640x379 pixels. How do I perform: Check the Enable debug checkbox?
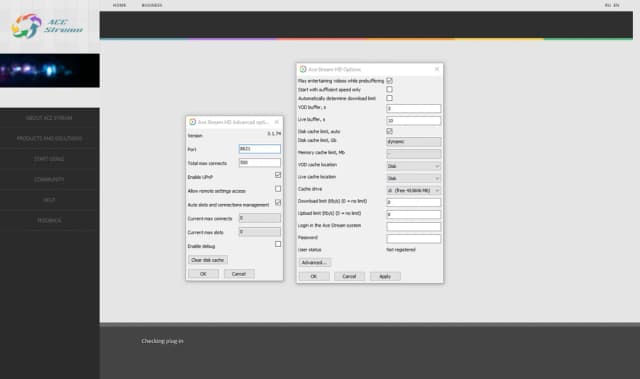(278, 244)
